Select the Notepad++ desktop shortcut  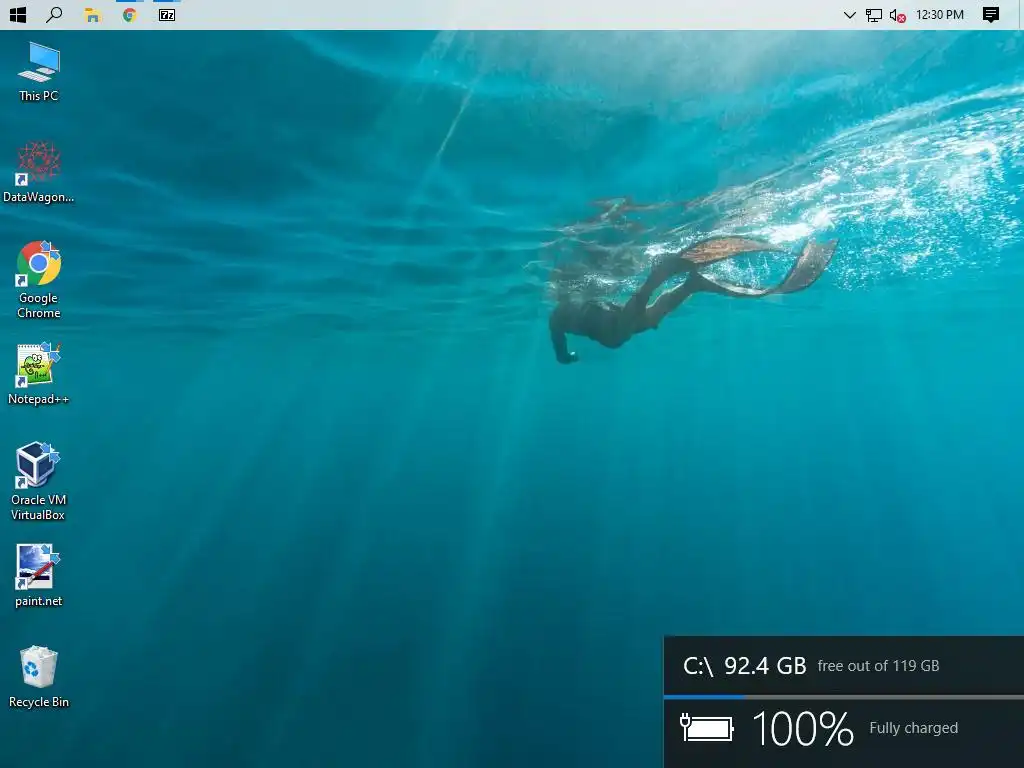click(x=39, y=374)
